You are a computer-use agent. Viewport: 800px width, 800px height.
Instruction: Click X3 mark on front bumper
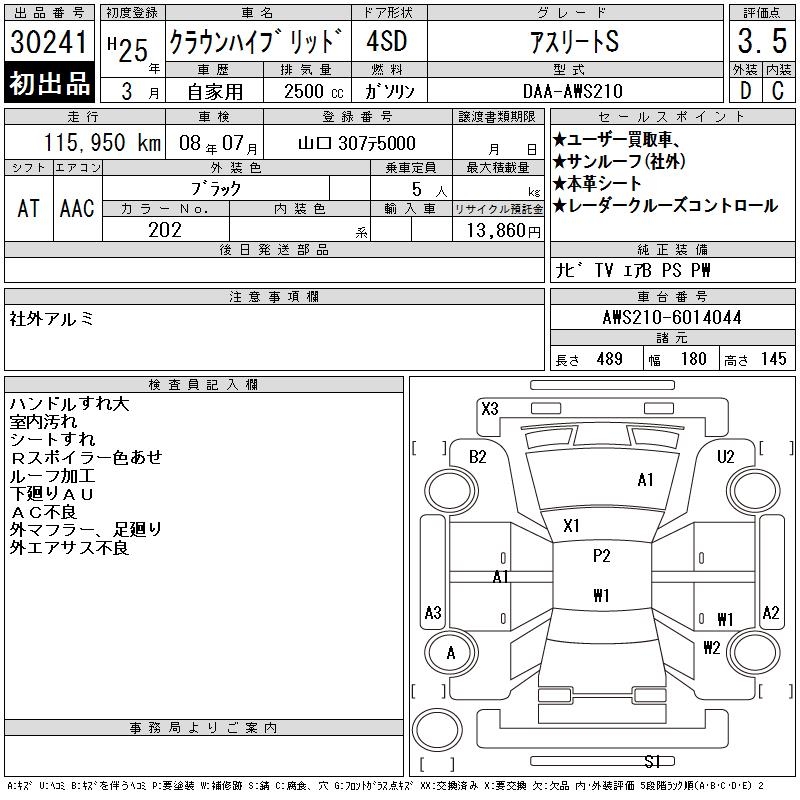tap(490, 409)
